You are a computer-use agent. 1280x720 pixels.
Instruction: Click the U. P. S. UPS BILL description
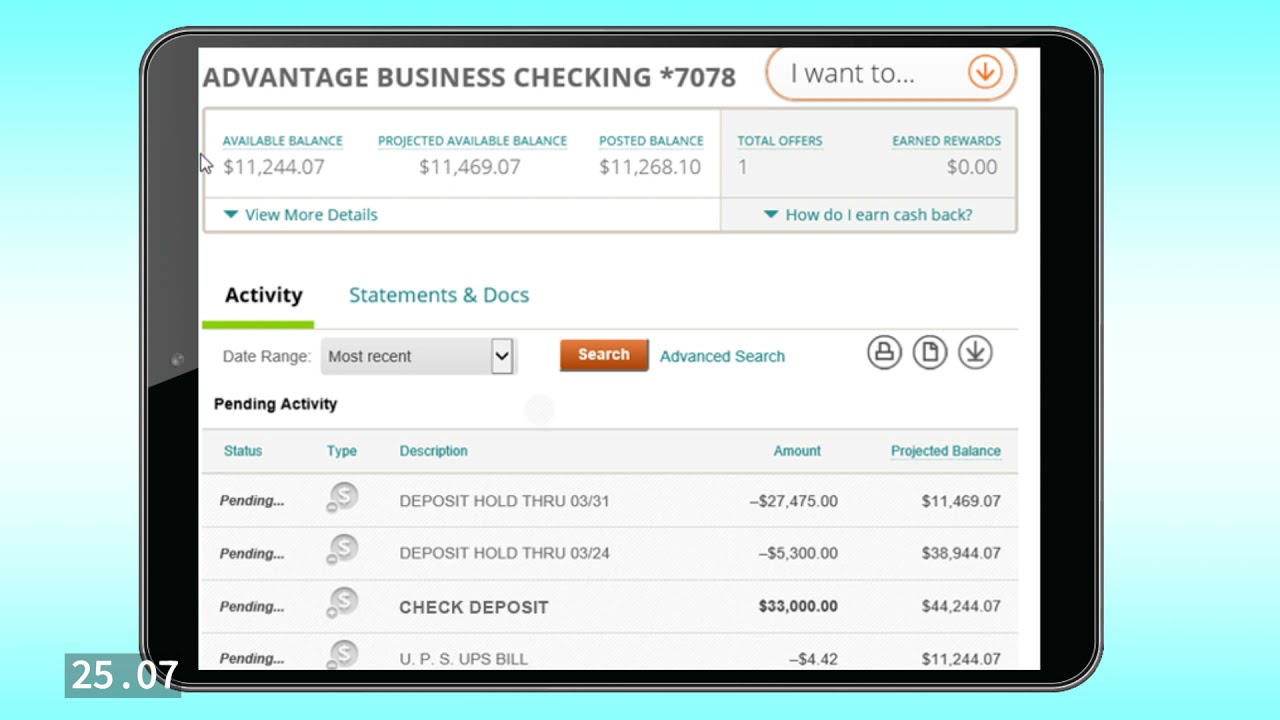pyautogui.click(x=464, y=659)
